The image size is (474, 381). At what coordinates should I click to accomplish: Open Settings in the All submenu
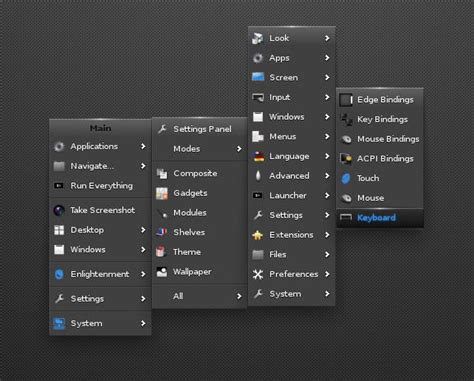[x=292, y=215]
